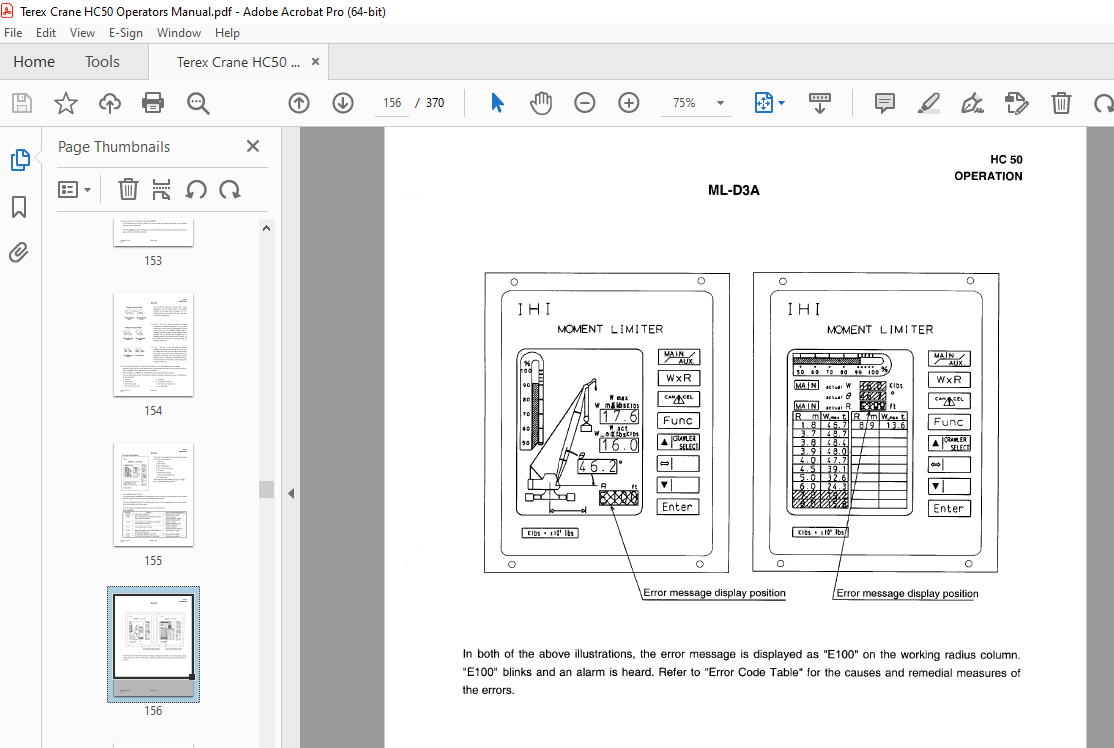
Task: Open the fit page view options
Action: [x=769, y=103]
